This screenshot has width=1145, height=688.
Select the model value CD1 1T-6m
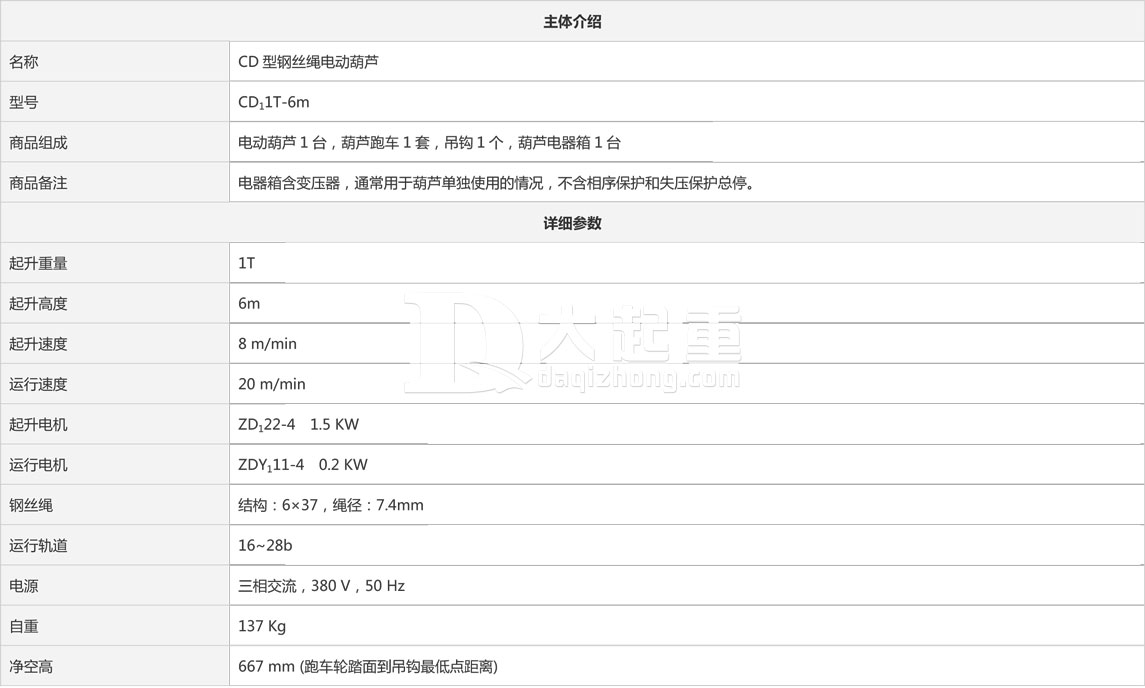(274, 103)
